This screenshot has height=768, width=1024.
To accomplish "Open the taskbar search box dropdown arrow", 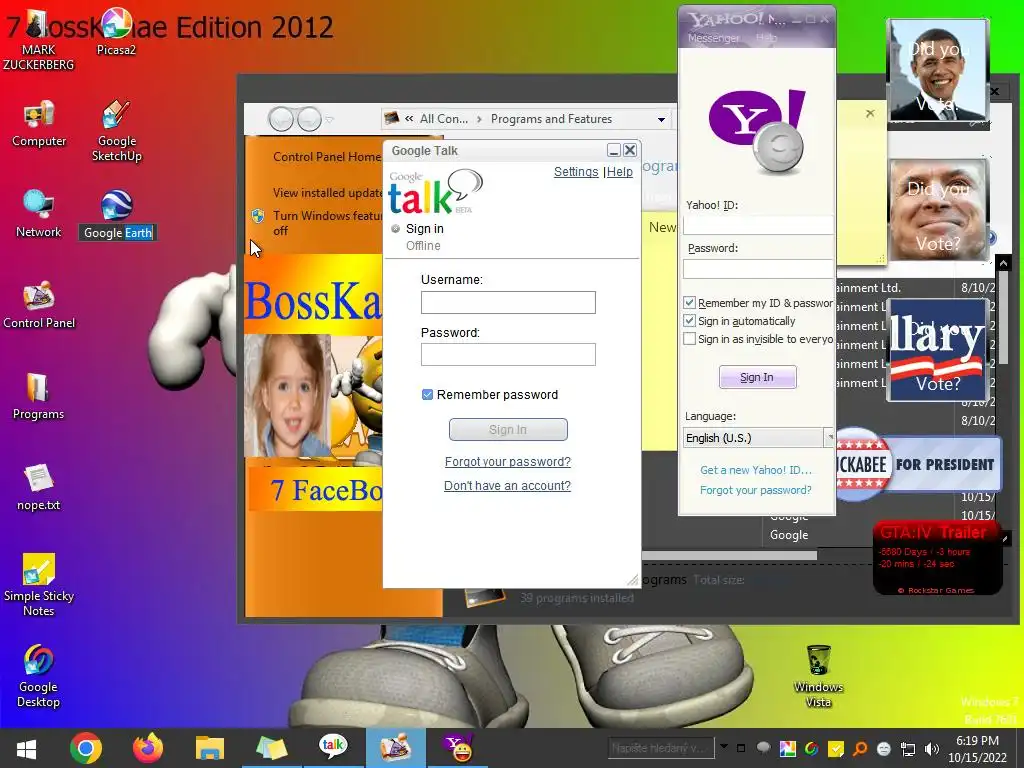I will 724,746.
